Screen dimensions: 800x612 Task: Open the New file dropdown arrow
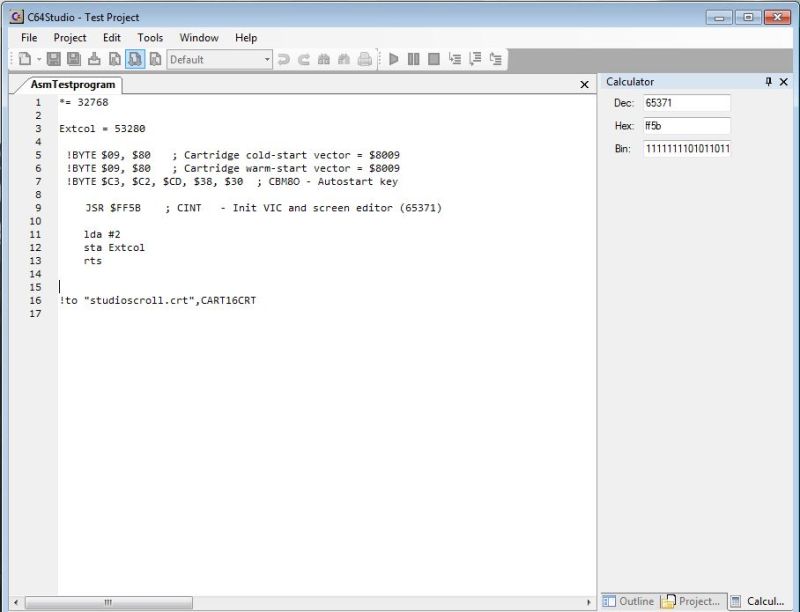pyautogui.click(x=40, y=59)
